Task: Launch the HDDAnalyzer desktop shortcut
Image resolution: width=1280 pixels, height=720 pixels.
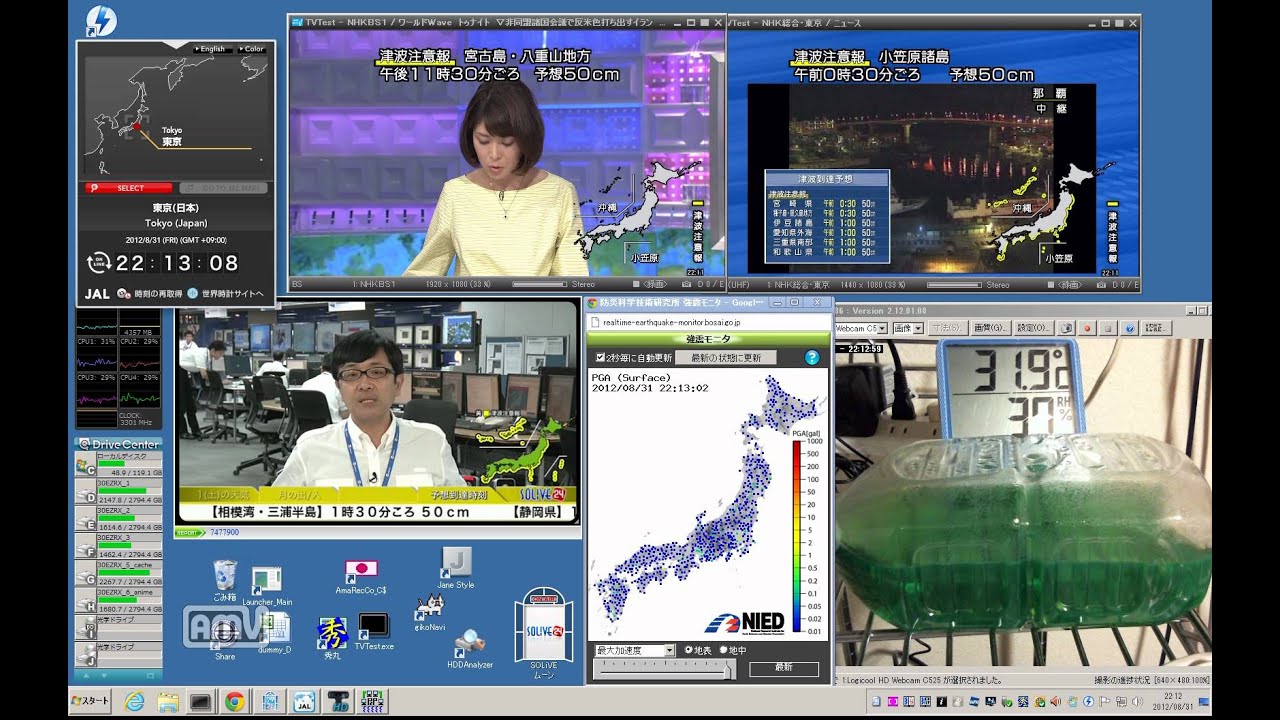Action: 469,650
